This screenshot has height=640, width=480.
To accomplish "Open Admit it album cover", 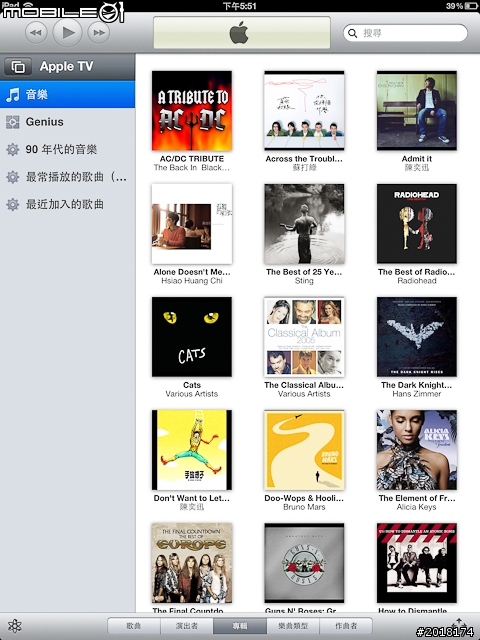I will pos(417,111).
